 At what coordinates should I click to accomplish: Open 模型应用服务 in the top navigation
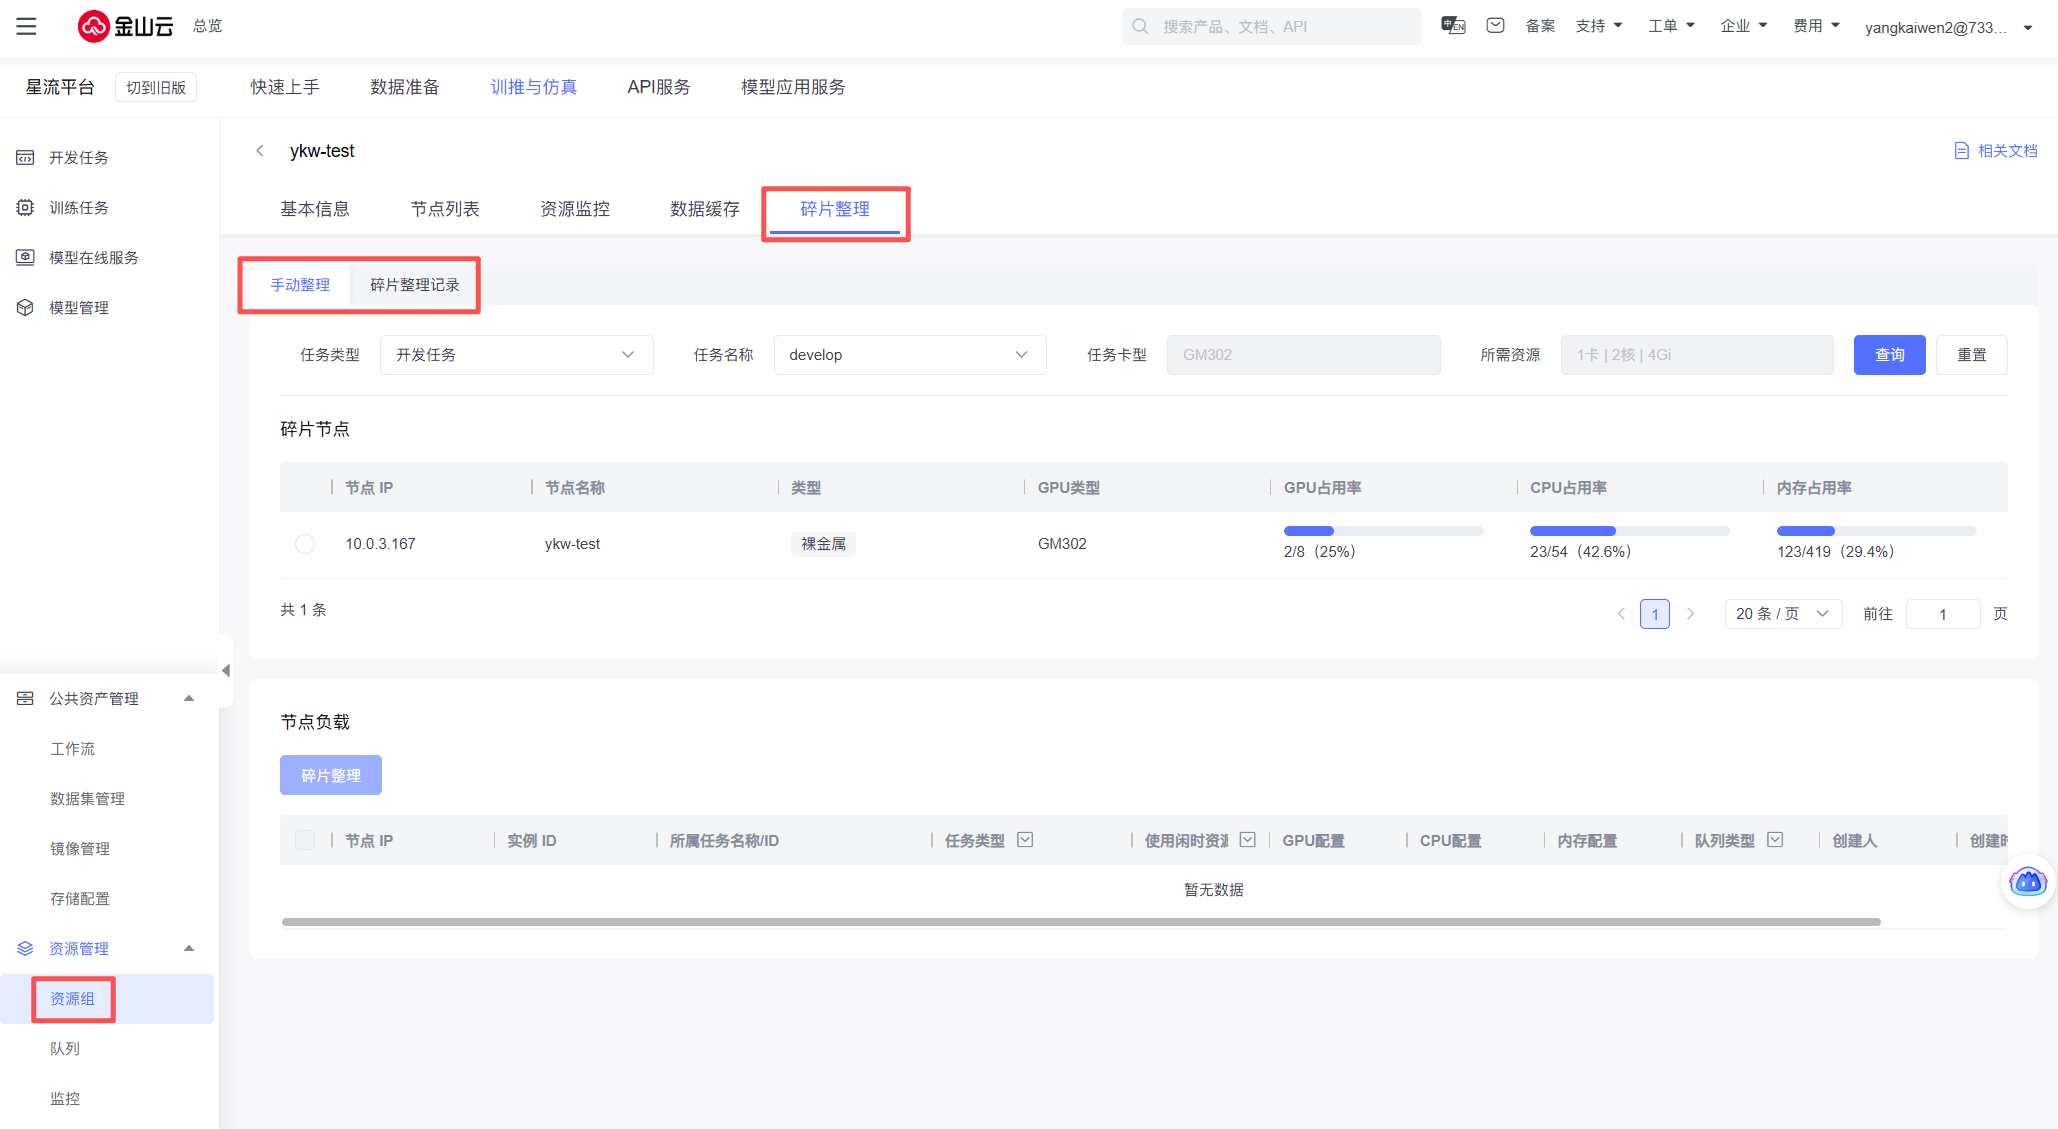point(793,87)
